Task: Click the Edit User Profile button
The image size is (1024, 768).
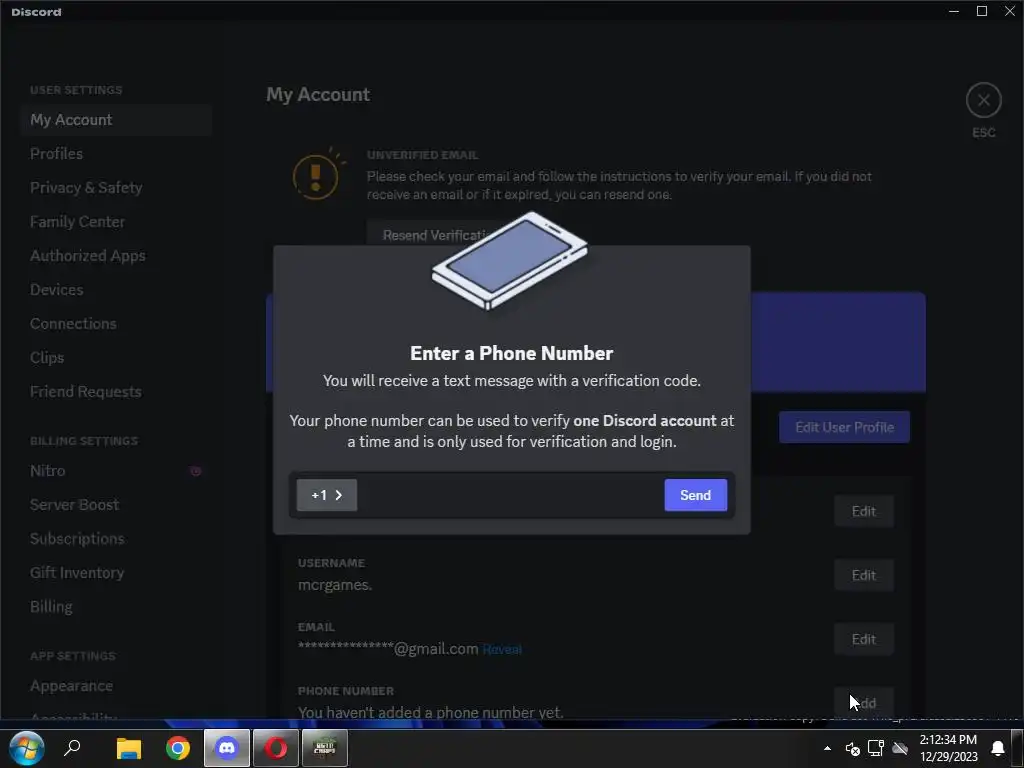Action: 844,427
